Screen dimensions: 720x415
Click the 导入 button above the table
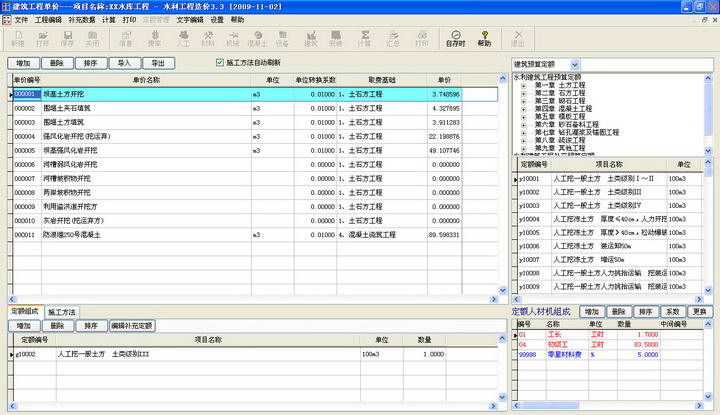[124, 63]
